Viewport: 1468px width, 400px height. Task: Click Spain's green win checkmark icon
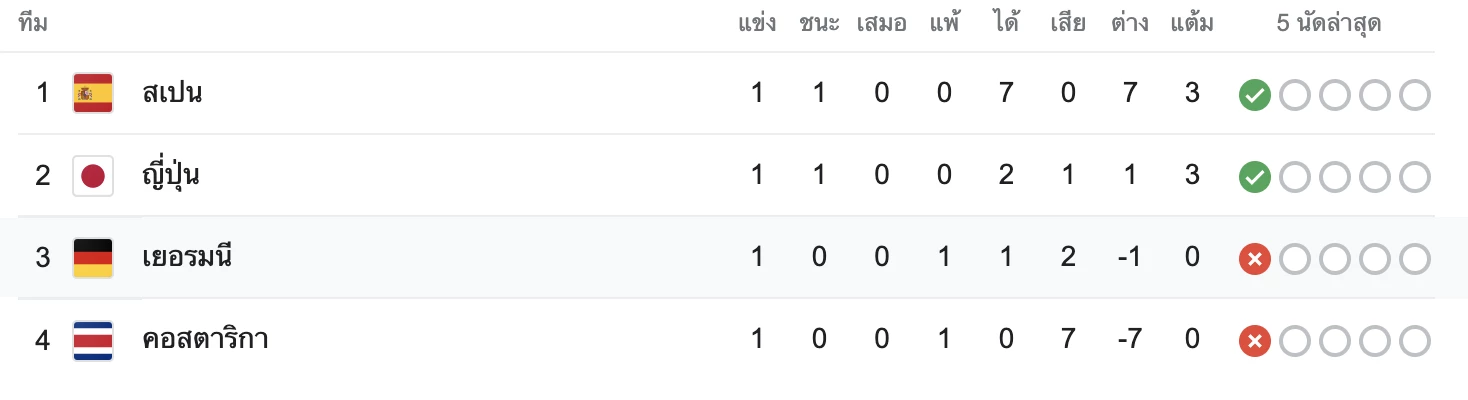pyautogui.click(x=1254, y=96)
